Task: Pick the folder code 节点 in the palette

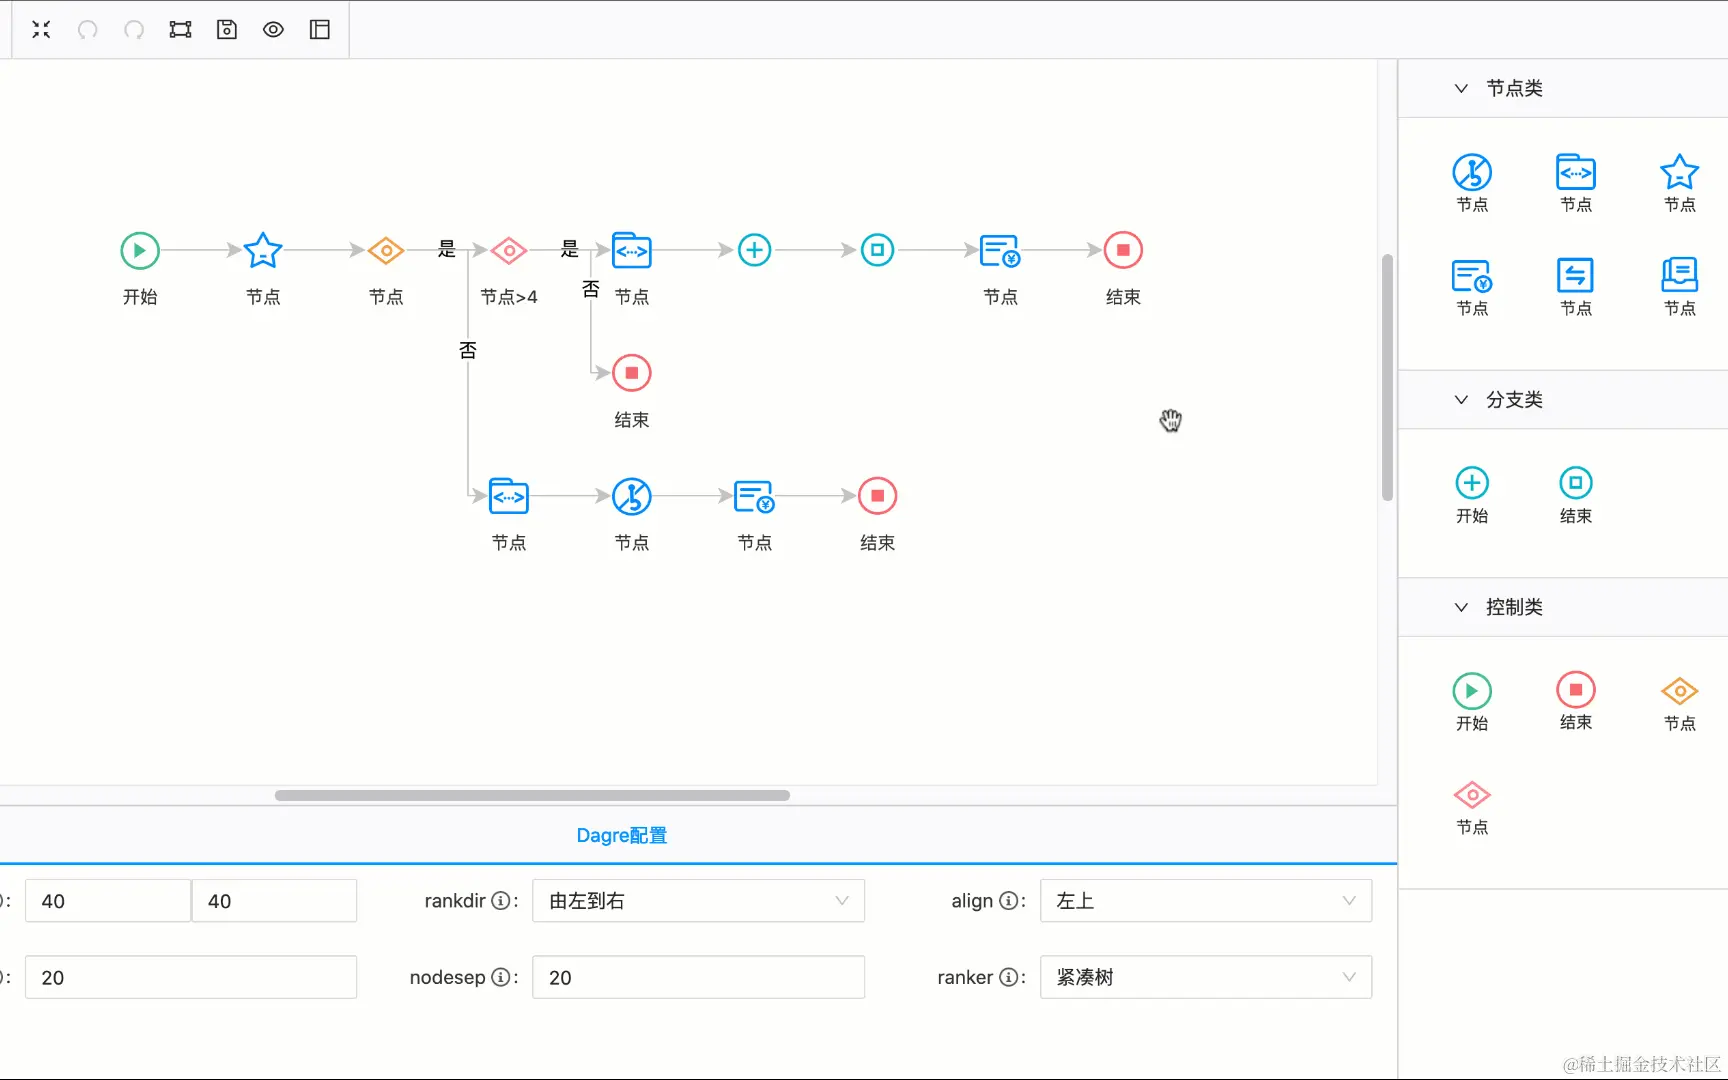Action: click(x=1576, y=173)
